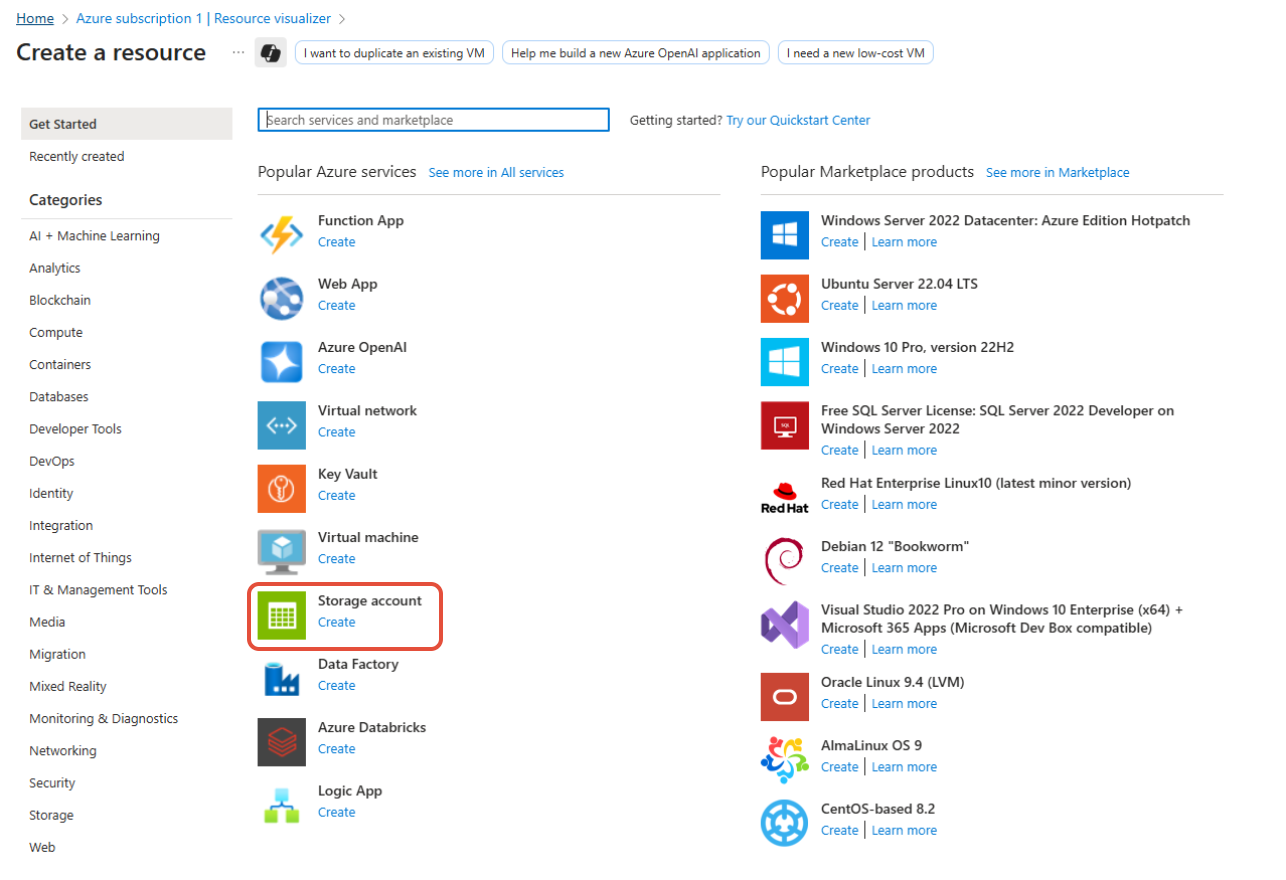Click the Logic App icon
Image resolution: width=1286 pixels, height=880 pixels.
point(282,805)
